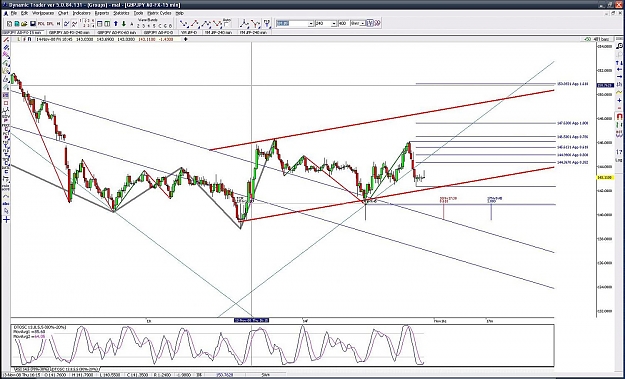Open the Statistics menu
The image size is (625, 379).
[122, 13]
